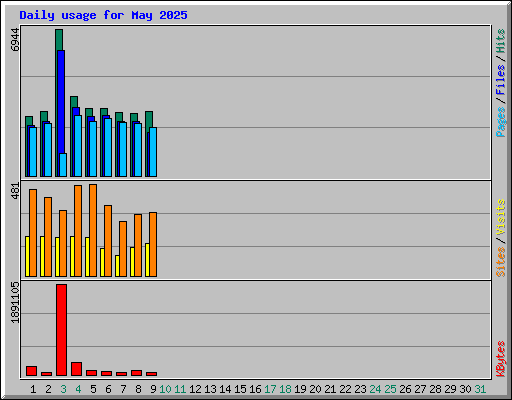Select the orange bar for day 4
This screenshot has height=400, width=512.
click(78, 231)
